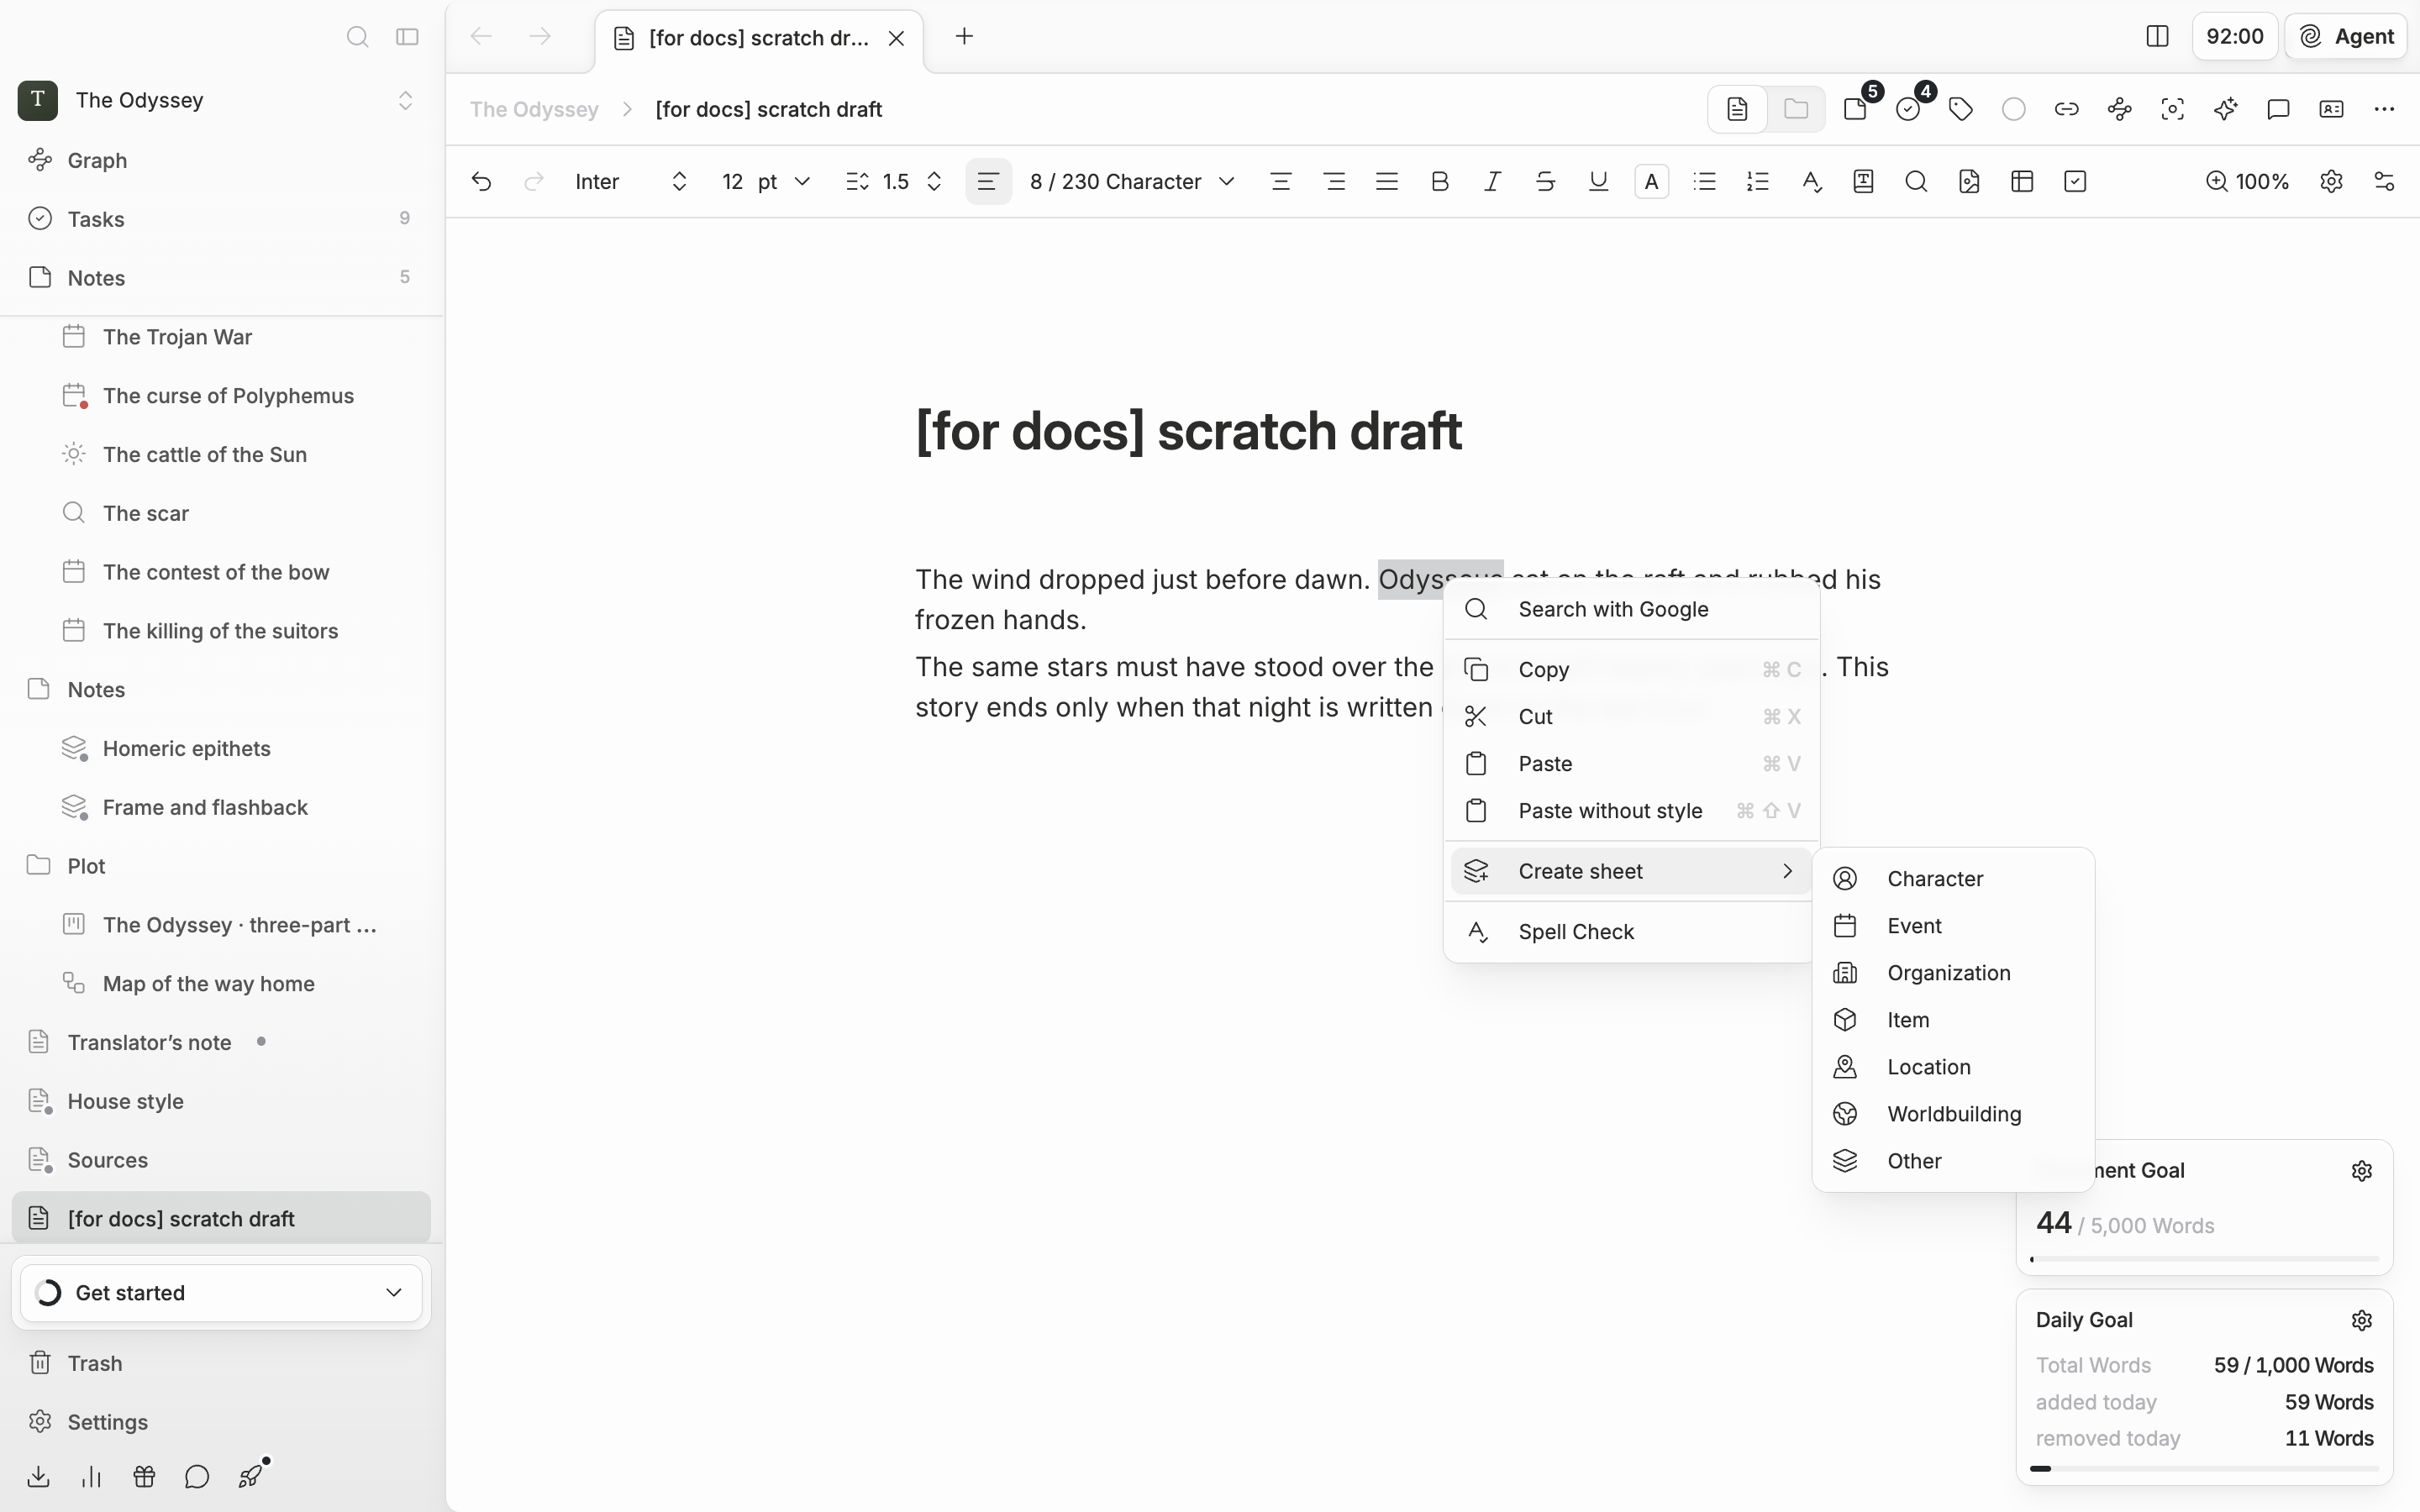
Task: Open the Agent button
Action: (2345, 37)
